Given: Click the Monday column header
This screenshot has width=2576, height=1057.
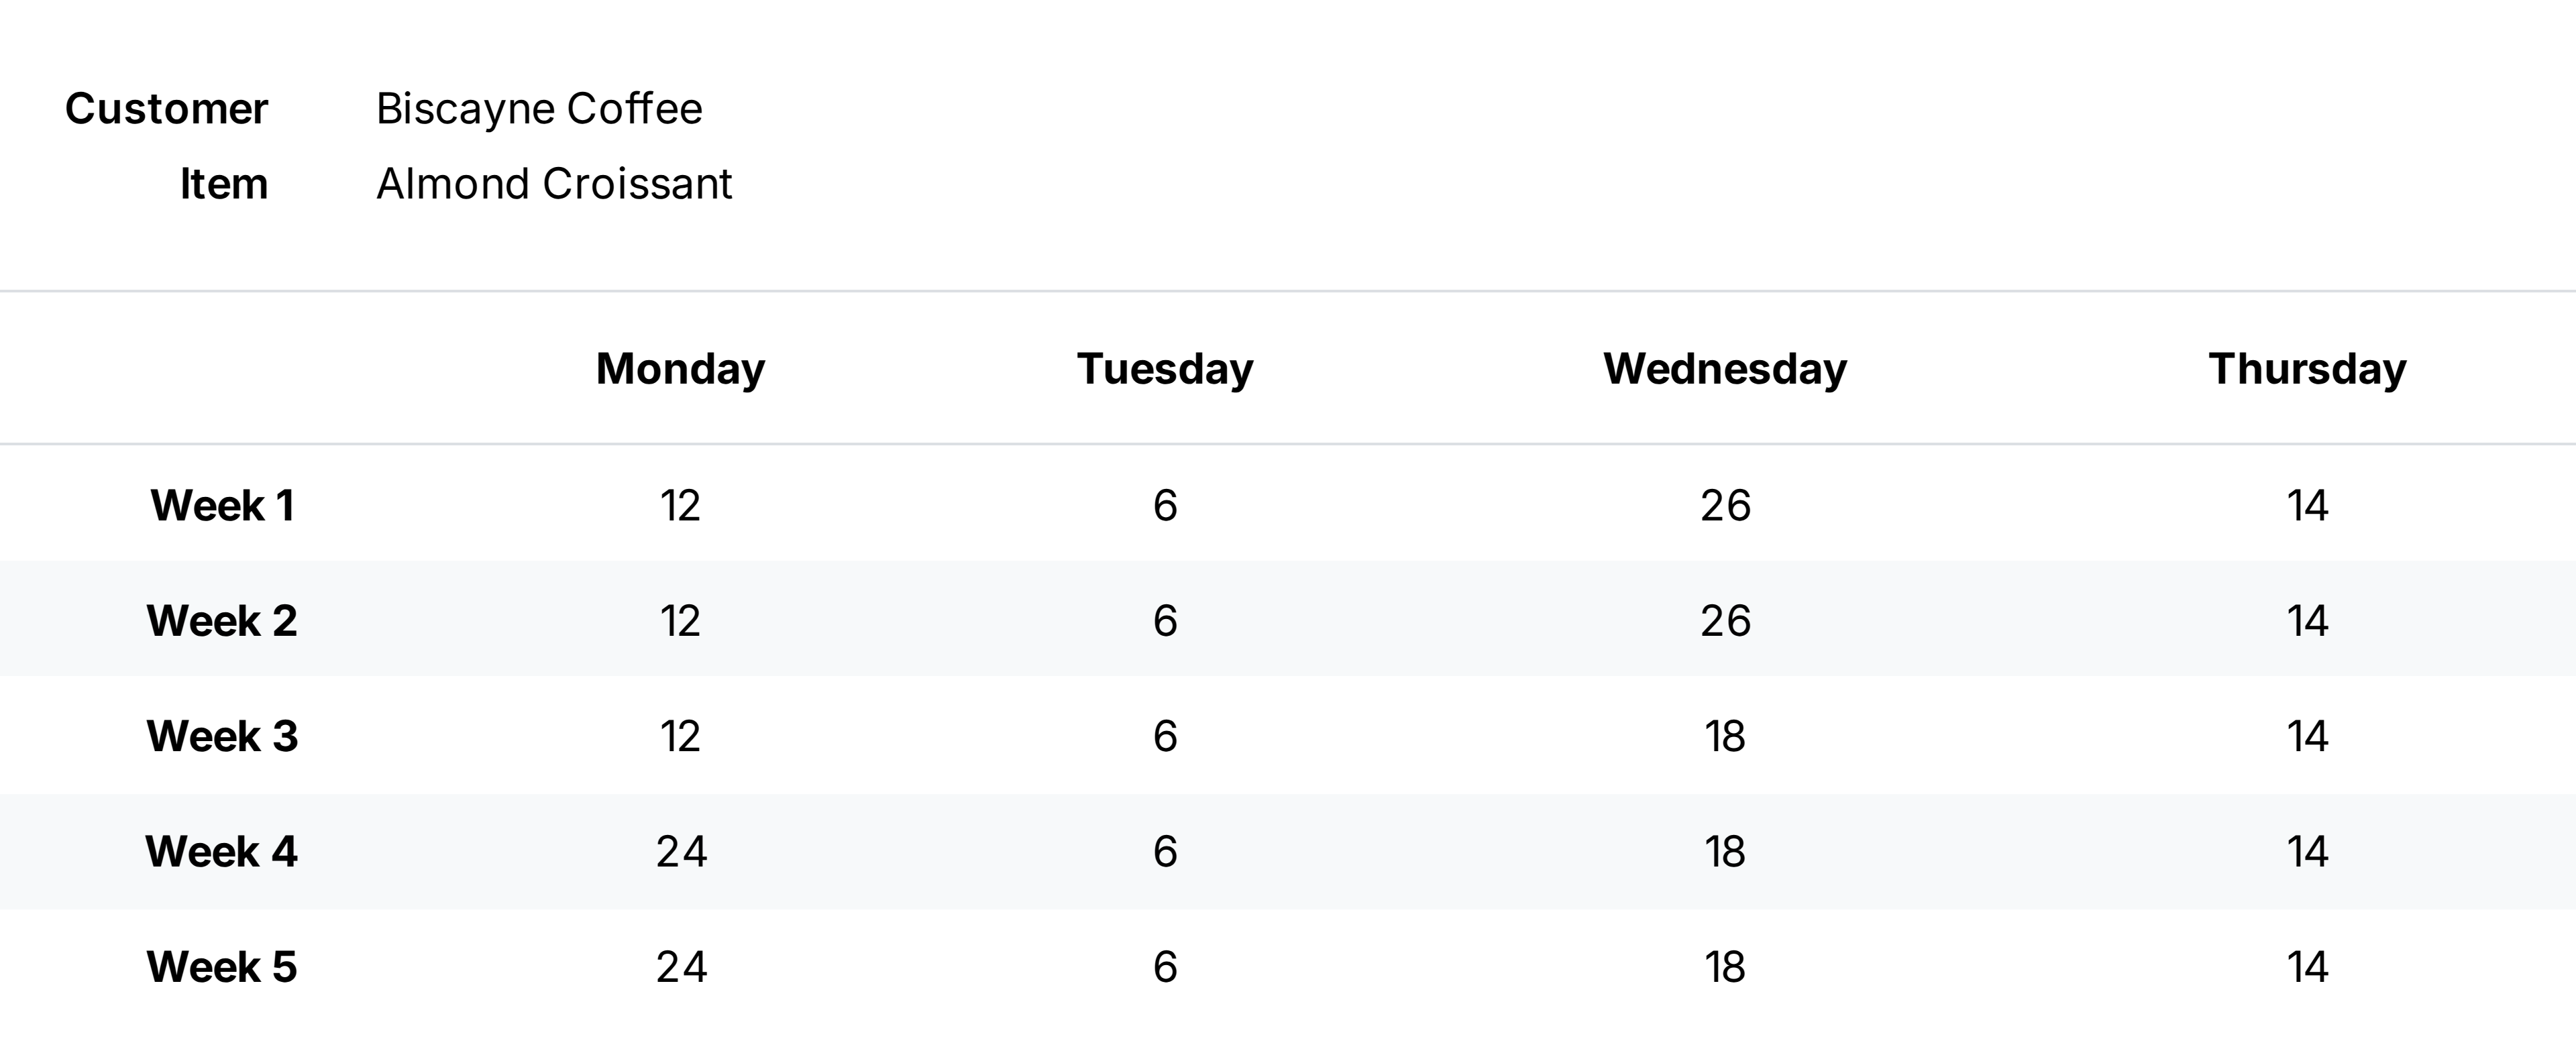Looking at the screenshot, I should [x=680, y=369].
